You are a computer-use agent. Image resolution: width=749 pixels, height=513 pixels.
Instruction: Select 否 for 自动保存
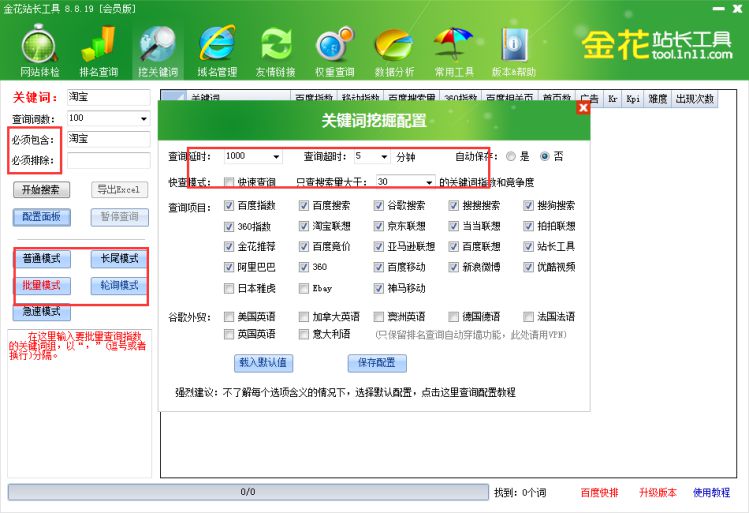click(x=545, y=156)
